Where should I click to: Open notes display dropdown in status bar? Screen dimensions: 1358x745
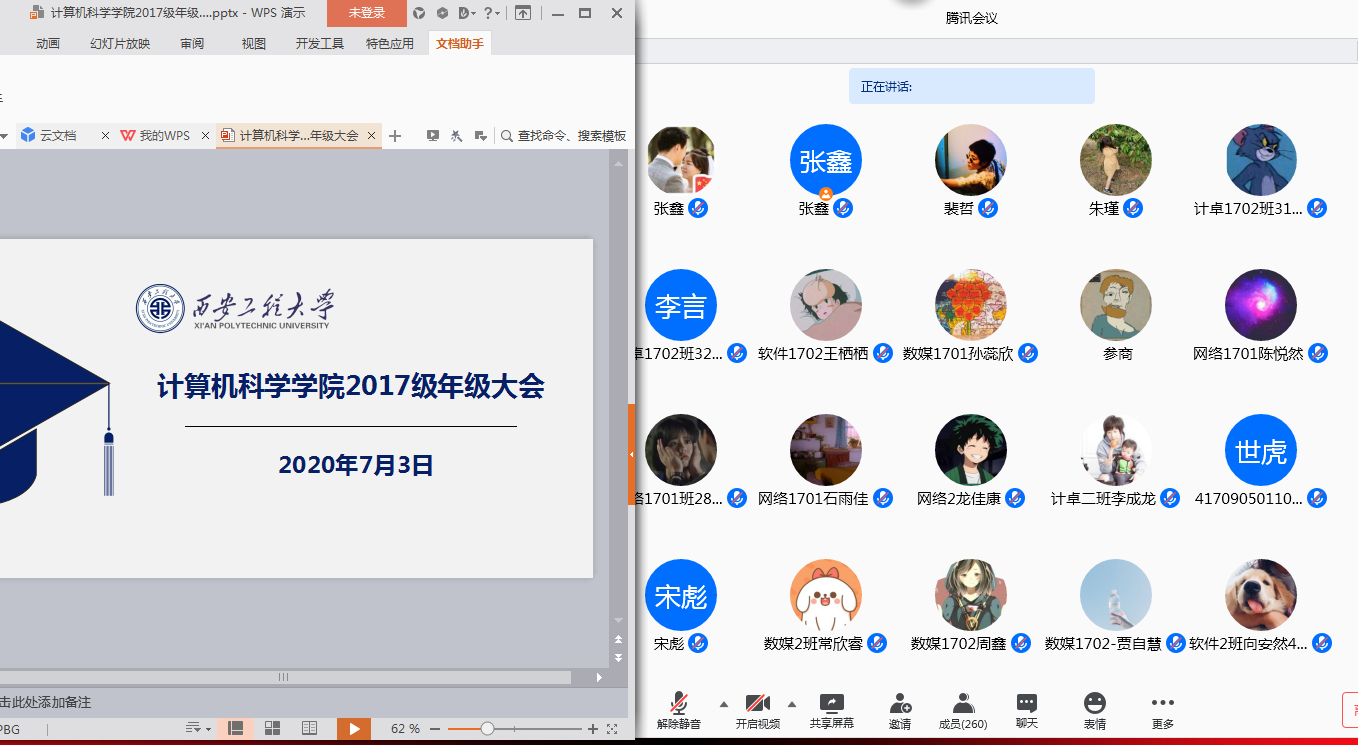198,729
